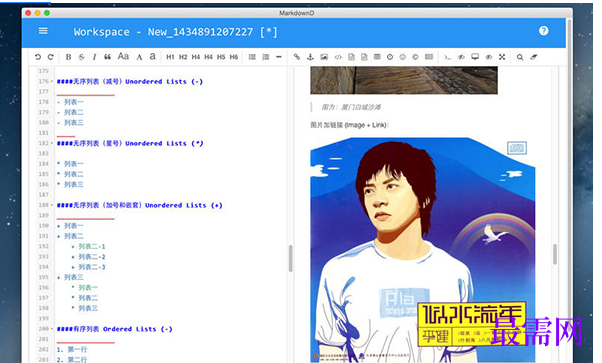Open the emoji picker
This screenshot has width=602, height=363.
point(402,57)
